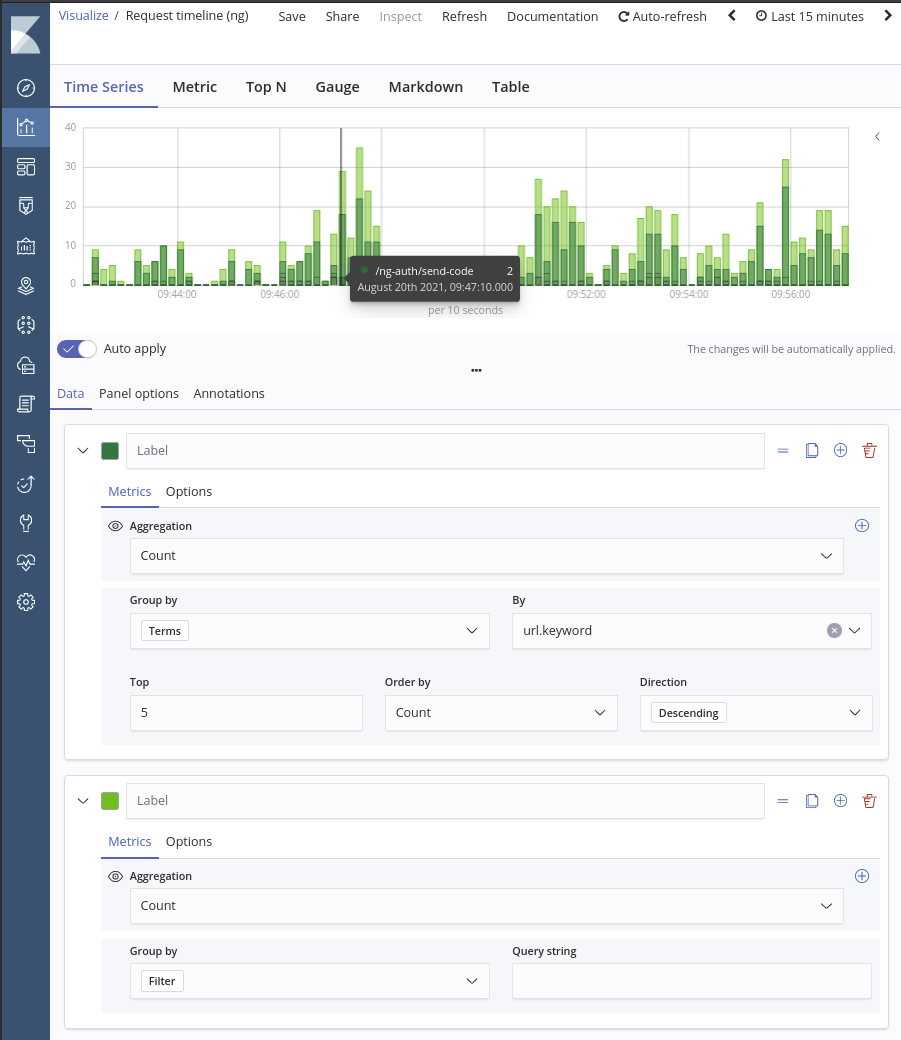Open the dark green series color swatch

[110, 451]
